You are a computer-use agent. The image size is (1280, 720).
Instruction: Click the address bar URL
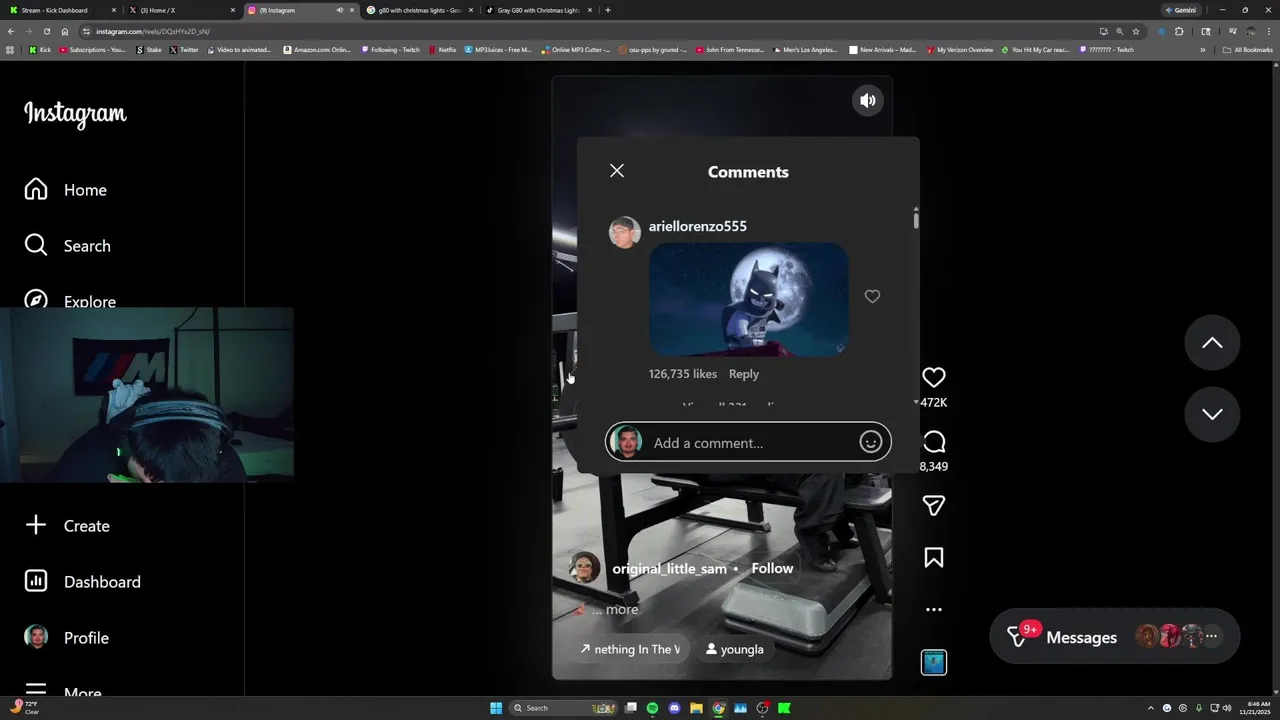(153, 31)
